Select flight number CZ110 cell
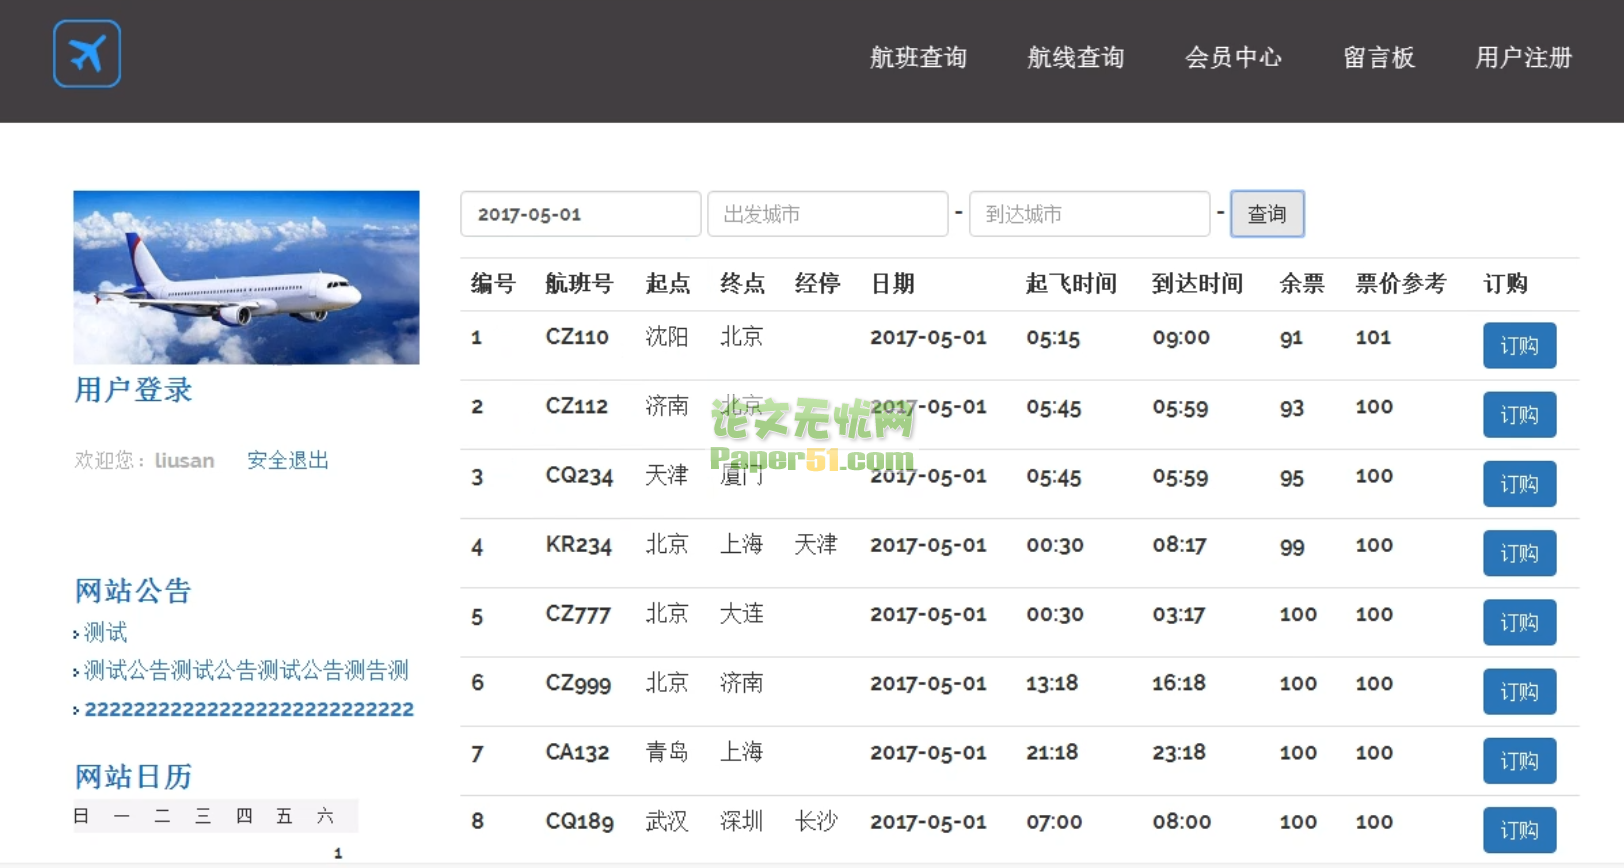The width and height of the screenshot is (1624, 868). click(577, 337)
